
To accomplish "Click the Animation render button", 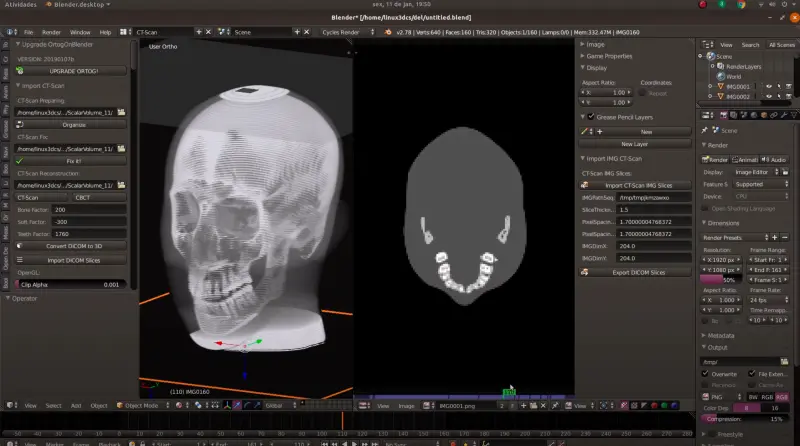I will point(744,160).
